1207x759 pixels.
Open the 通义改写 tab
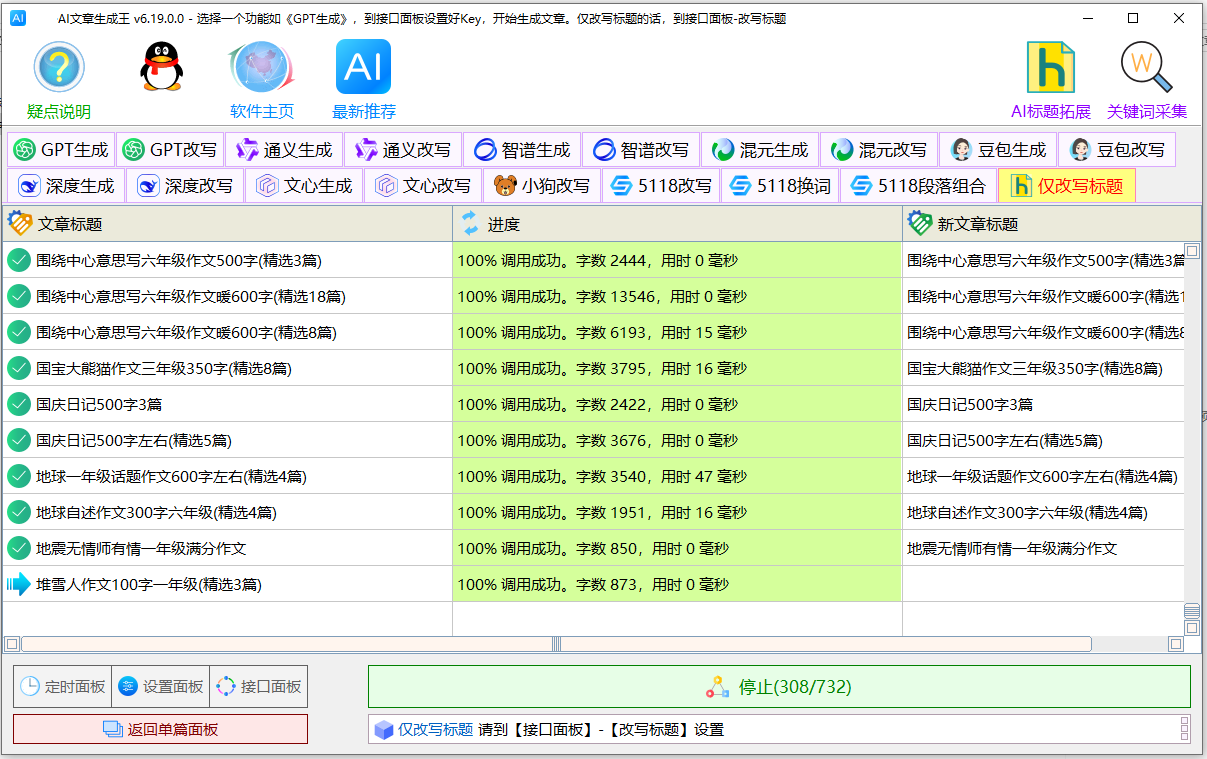click(403, 150)
